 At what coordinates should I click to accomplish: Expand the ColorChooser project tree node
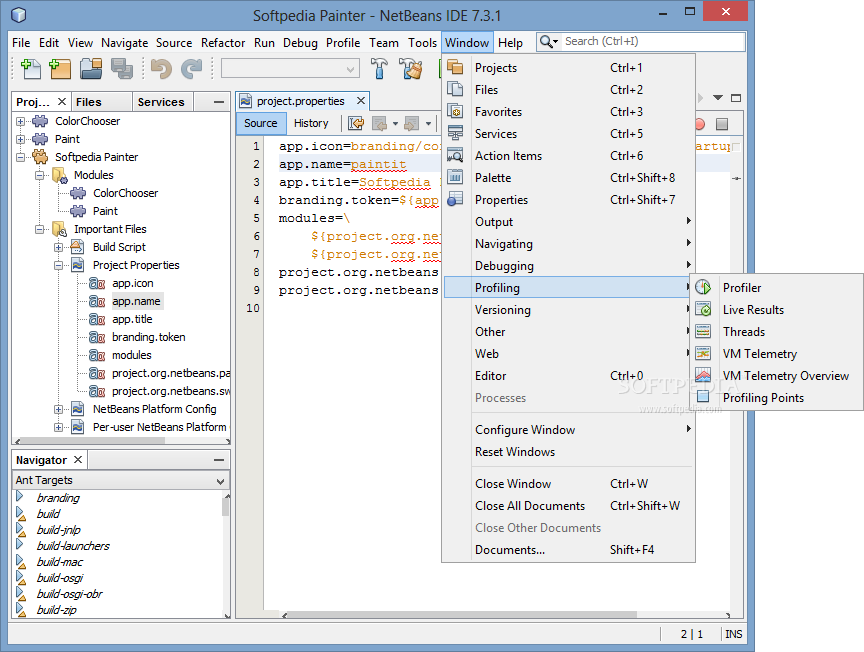(20, 121)
